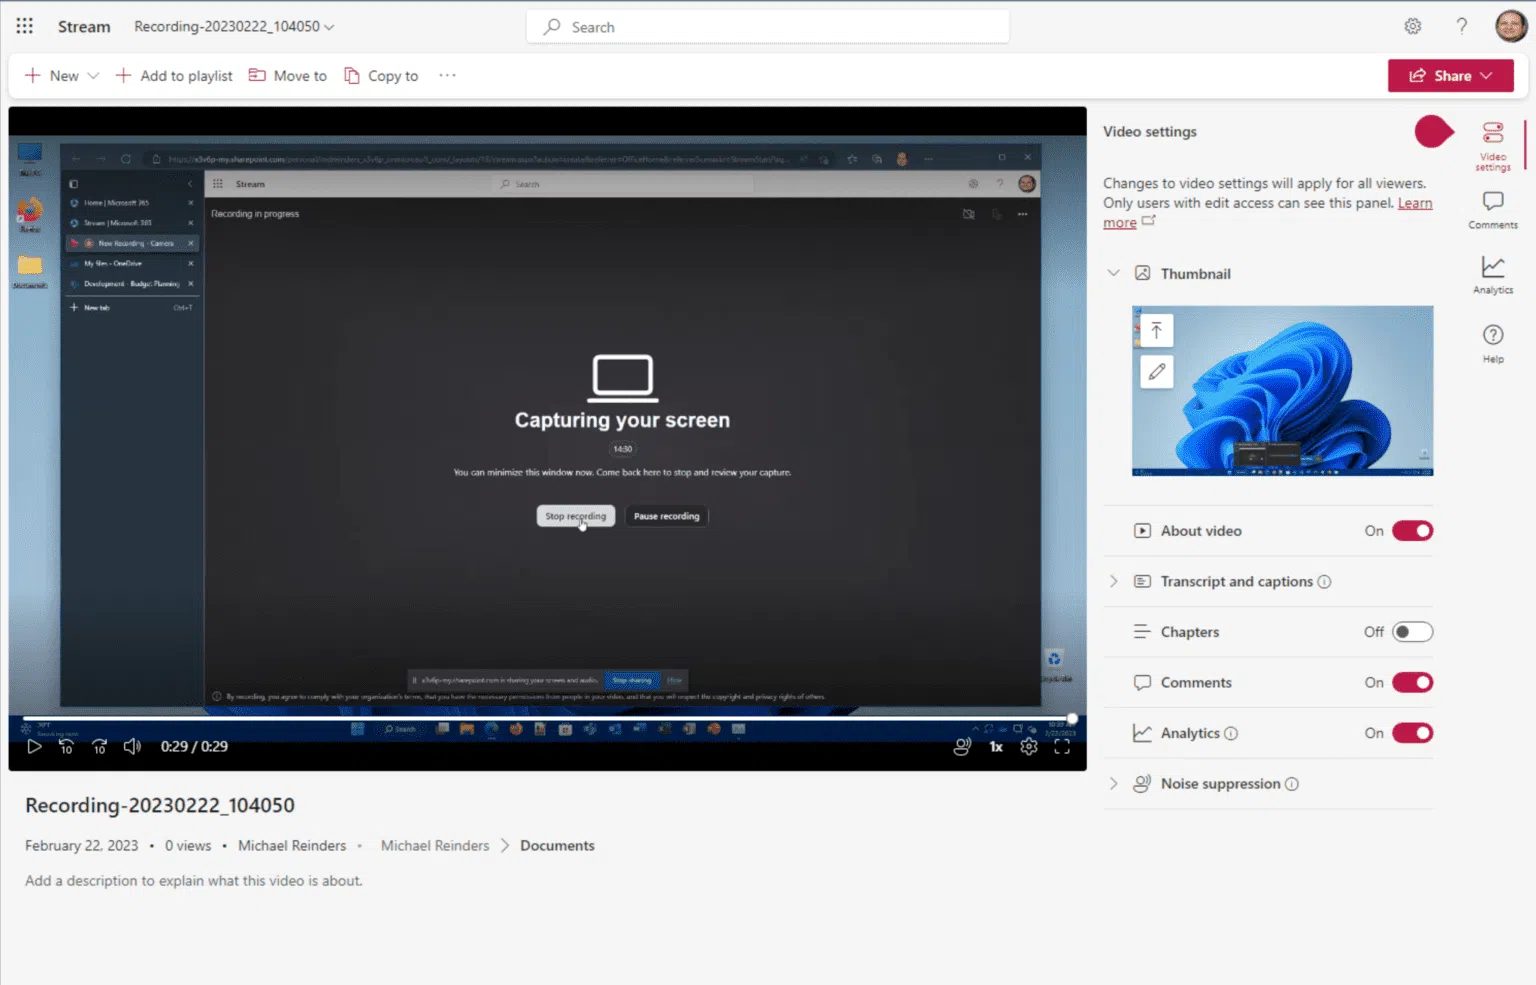Disable comments on the video
Image resolution: width=1536 pixels, height=985 pixels.
tap(1411, 682)
